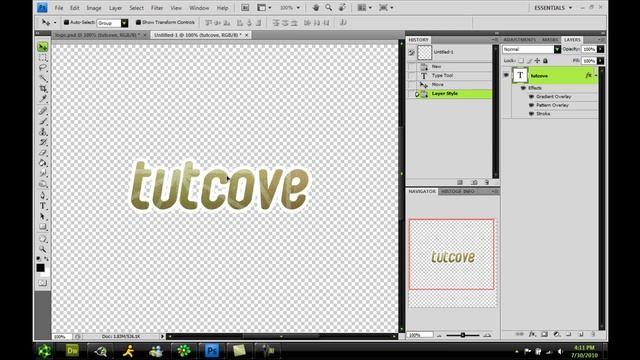640x360 pixels.
Task: Click the foreground color swatch
Action: pyautogui.click(x=40, y=268)
